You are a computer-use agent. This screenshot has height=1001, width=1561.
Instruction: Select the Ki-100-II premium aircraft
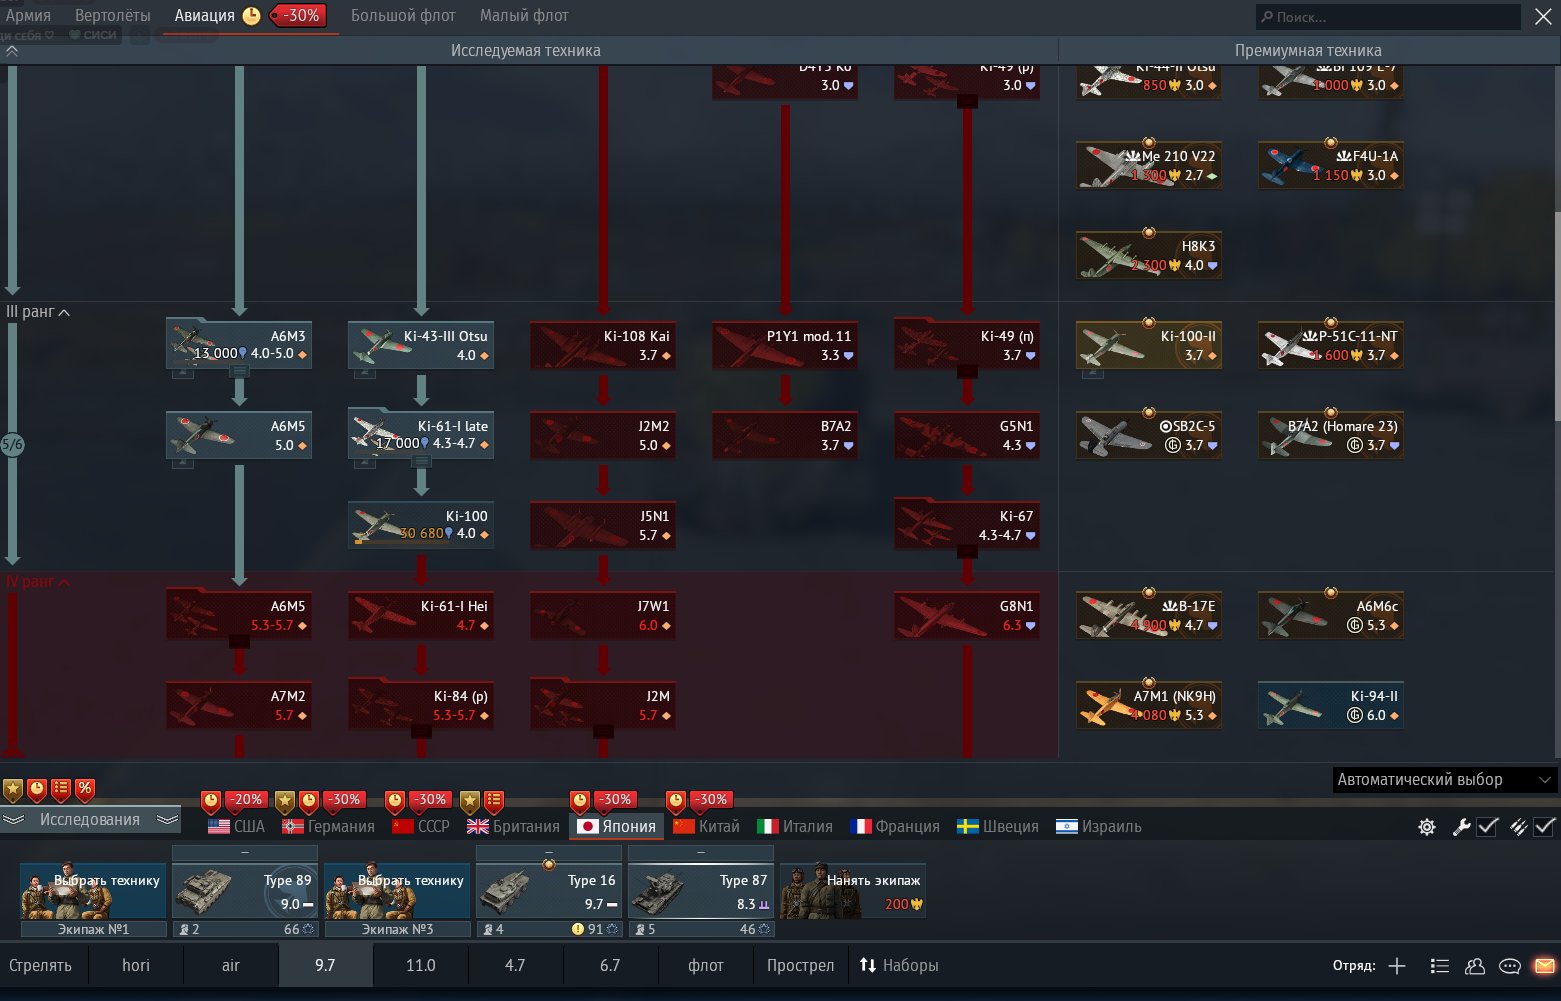[1149, 345]
